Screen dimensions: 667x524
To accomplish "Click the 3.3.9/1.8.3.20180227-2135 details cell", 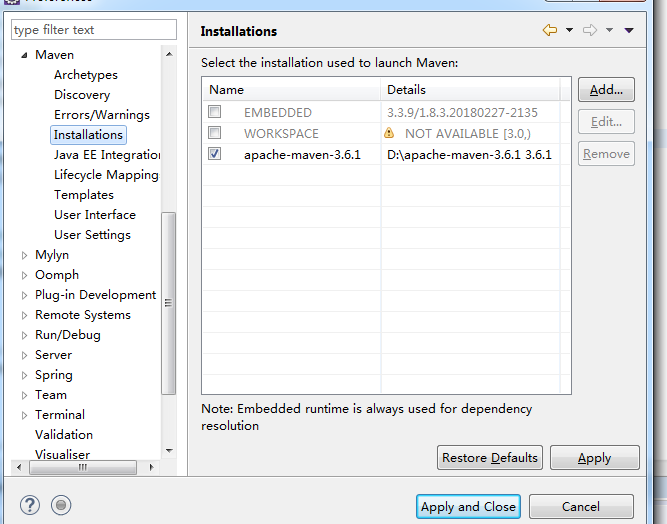I will [x=462, y=113].
